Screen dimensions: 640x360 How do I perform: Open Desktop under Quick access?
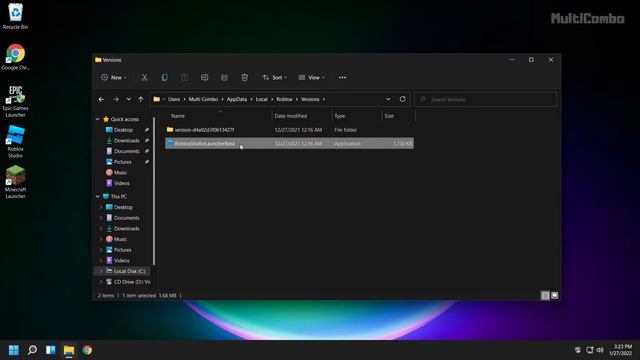[123, 130]
